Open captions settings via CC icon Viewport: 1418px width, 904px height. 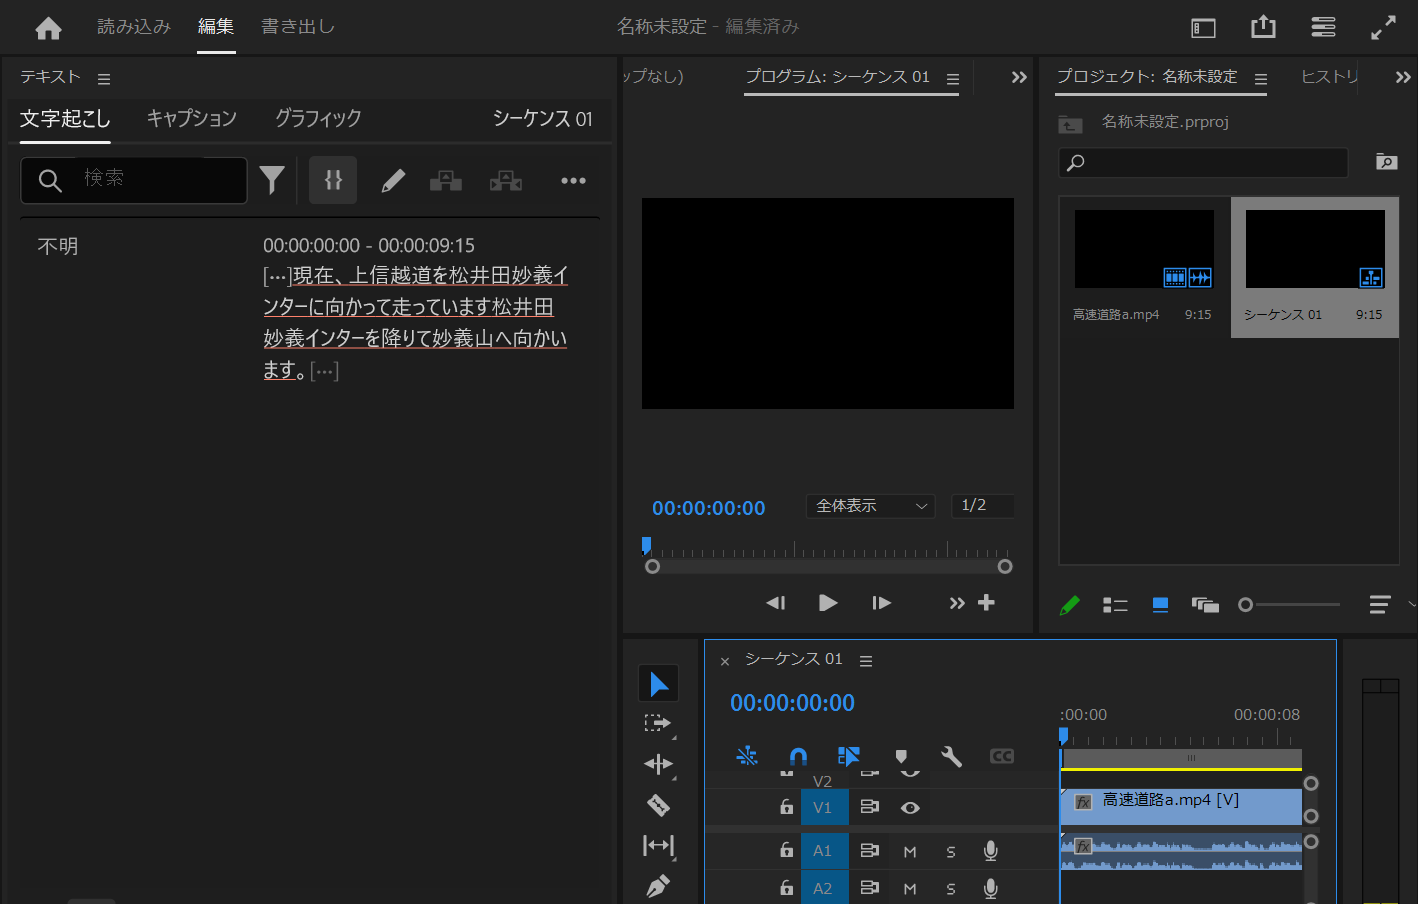point(1001,756)
